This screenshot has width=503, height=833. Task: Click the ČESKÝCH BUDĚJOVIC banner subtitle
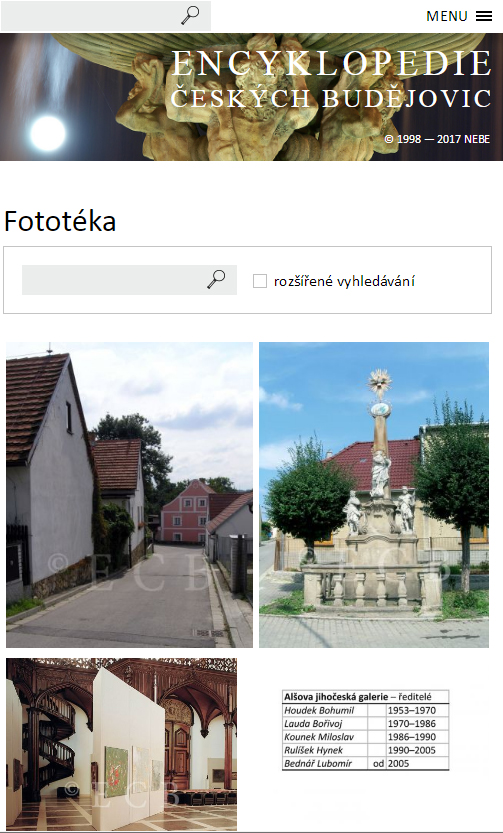[x=331, y=99]
